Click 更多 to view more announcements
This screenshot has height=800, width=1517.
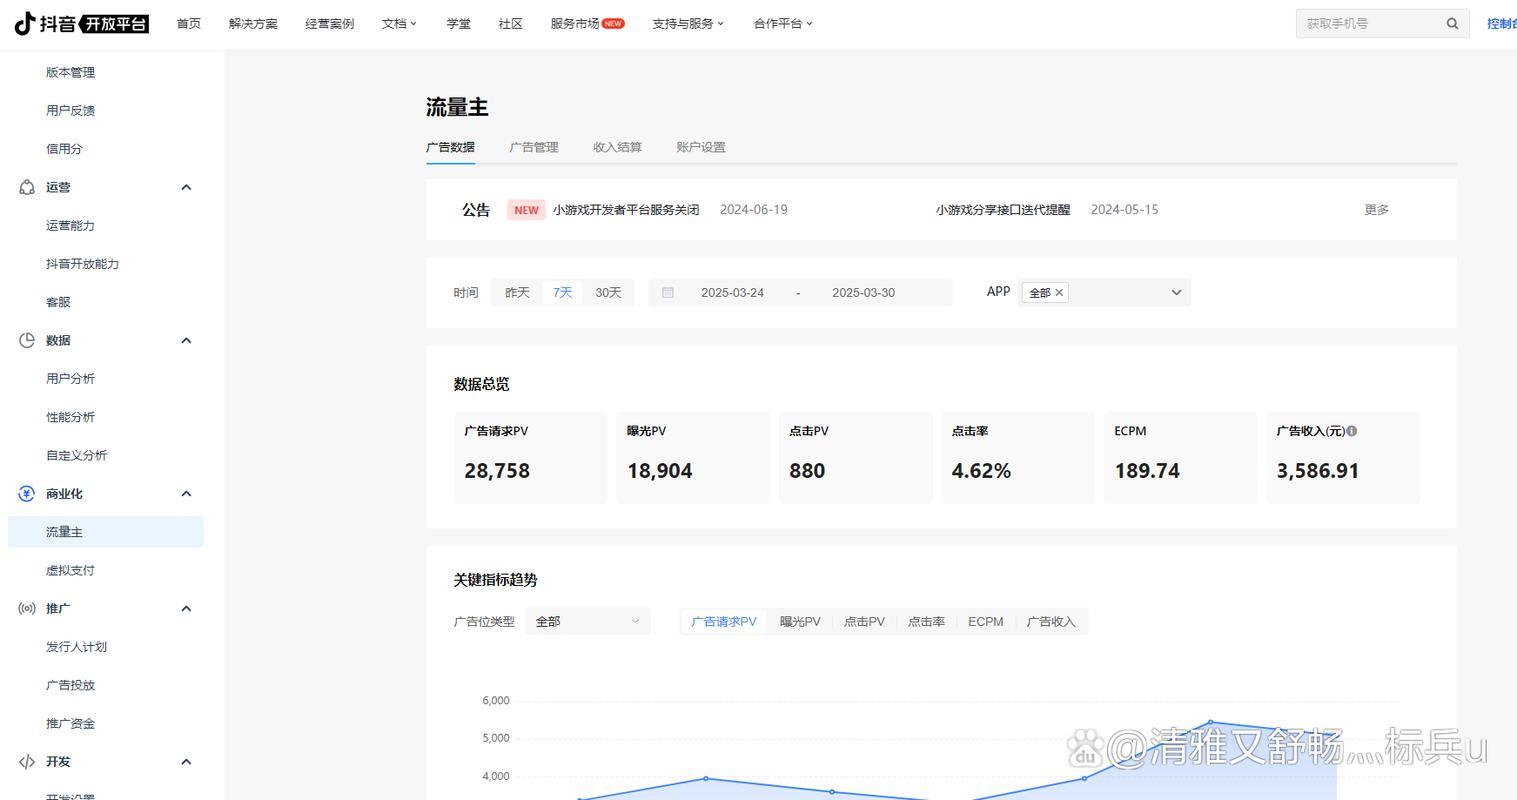point(1376,210)
